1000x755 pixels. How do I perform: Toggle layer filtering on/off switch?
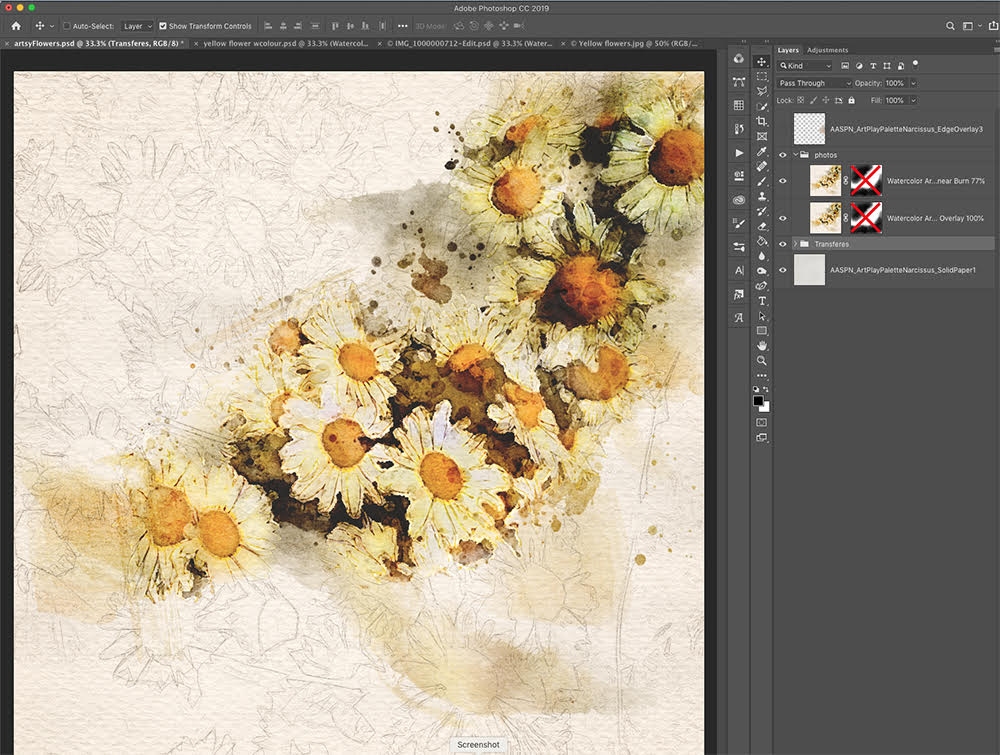click(915, 64)
